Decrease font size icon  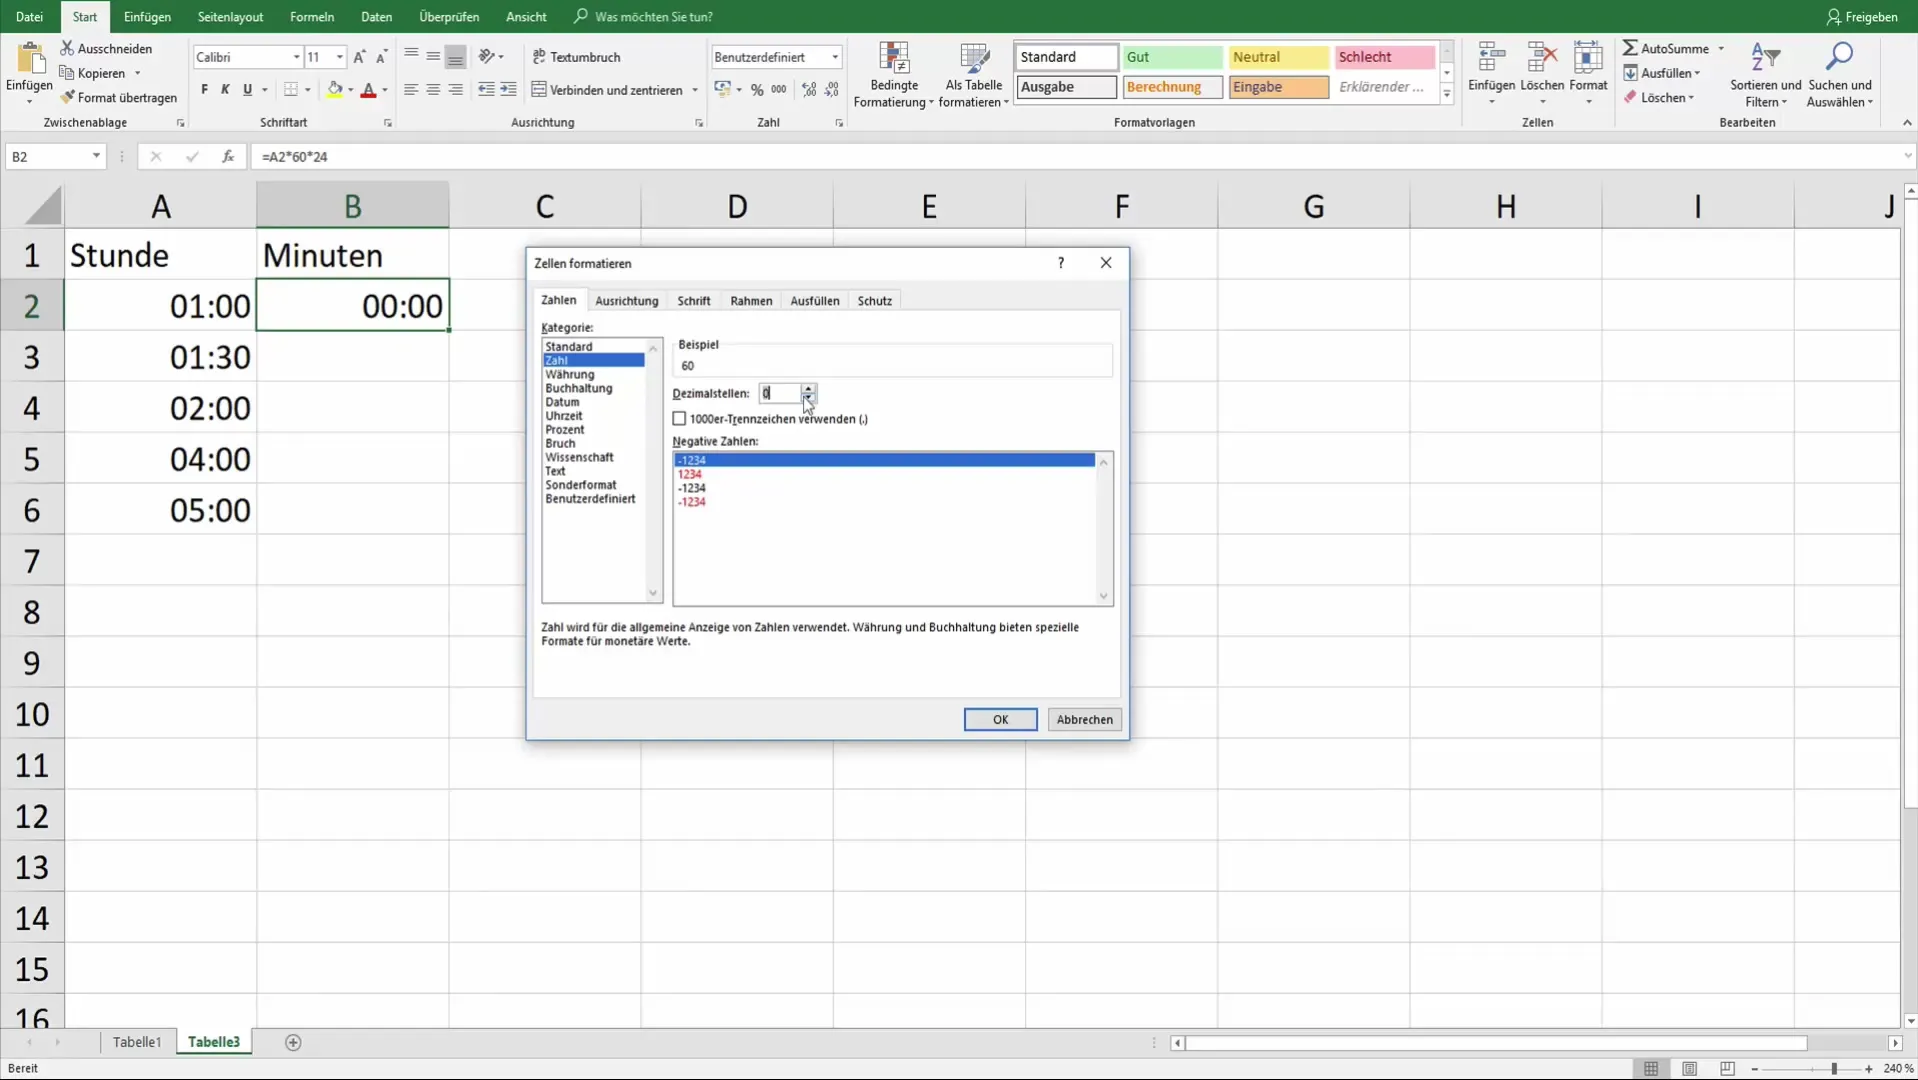(381, 57)
